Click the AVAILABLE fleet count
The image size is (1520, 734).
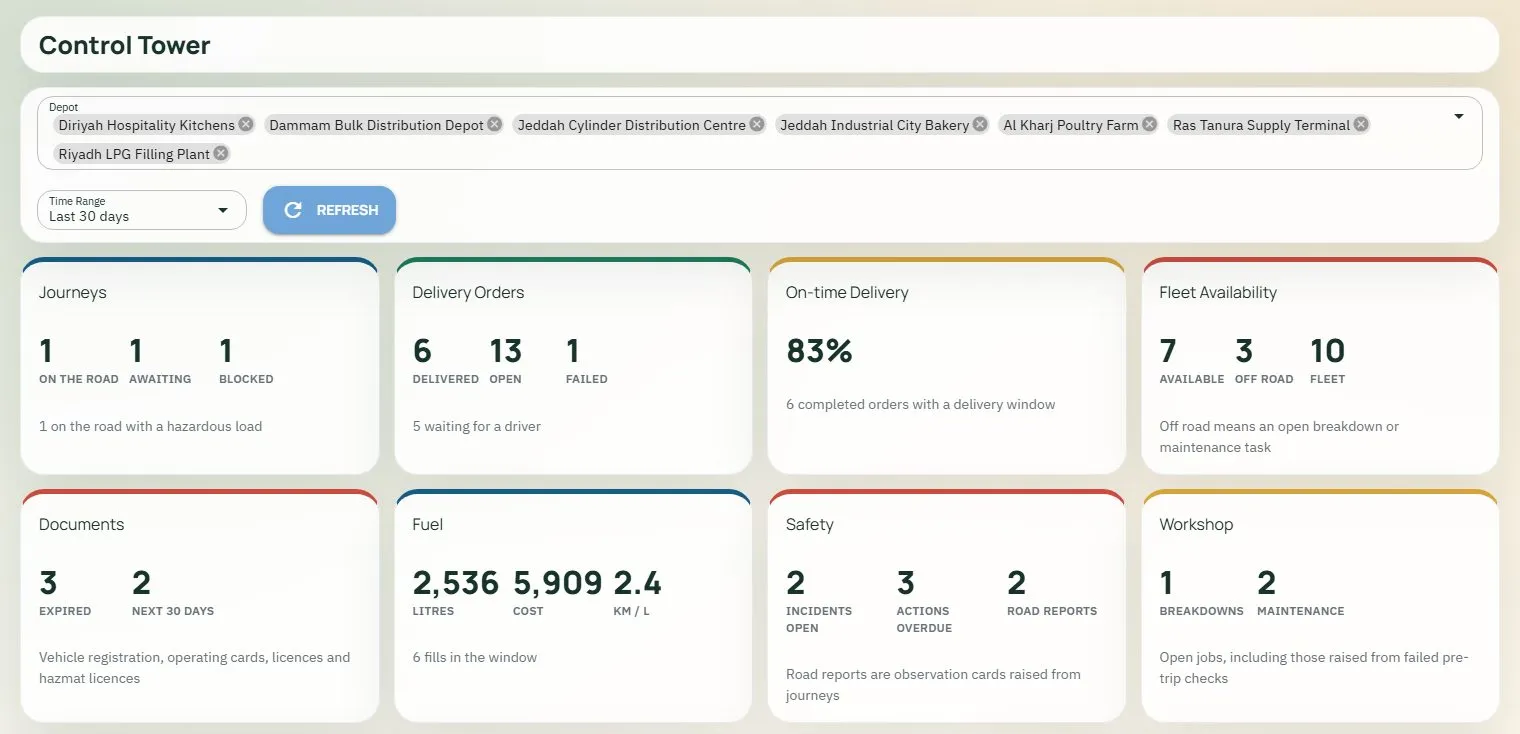click(x=1168, y=351)
